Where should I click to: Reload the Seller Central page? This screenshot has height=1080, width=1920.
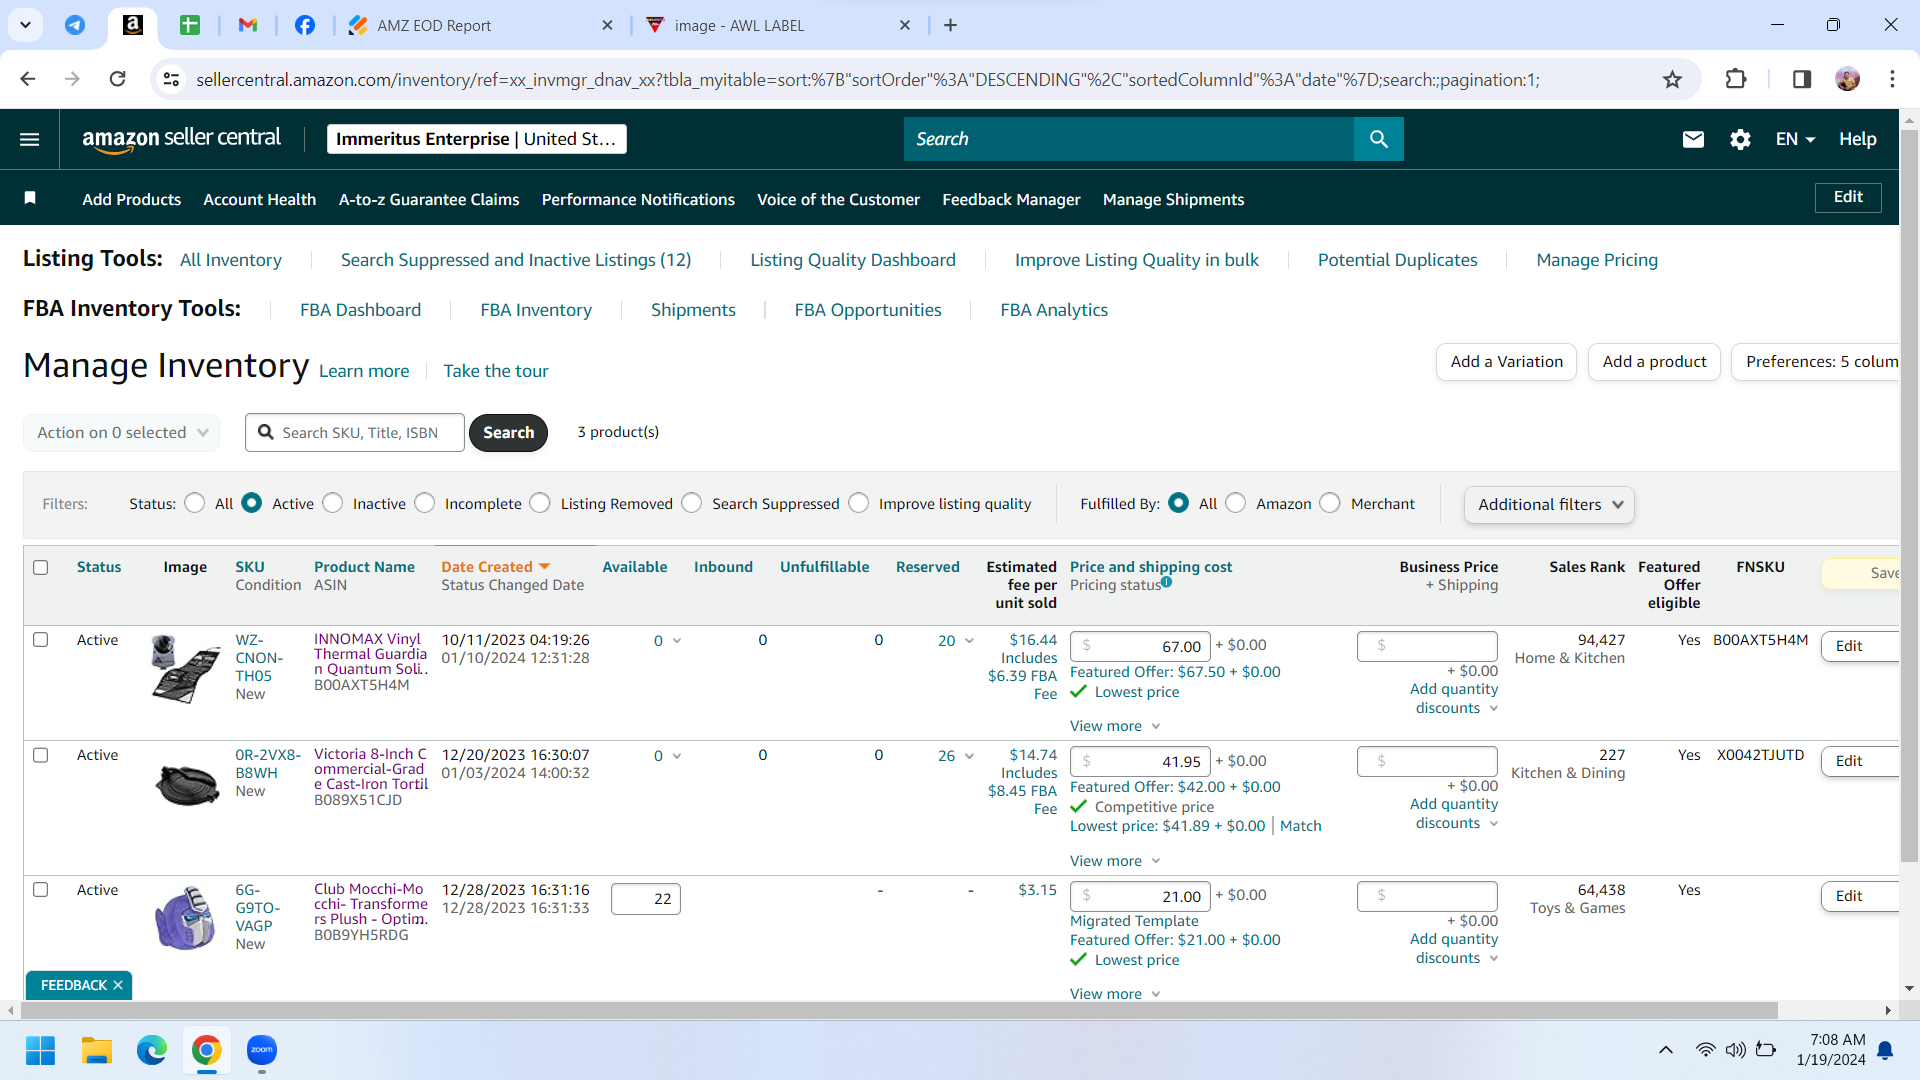coord(117,79)
